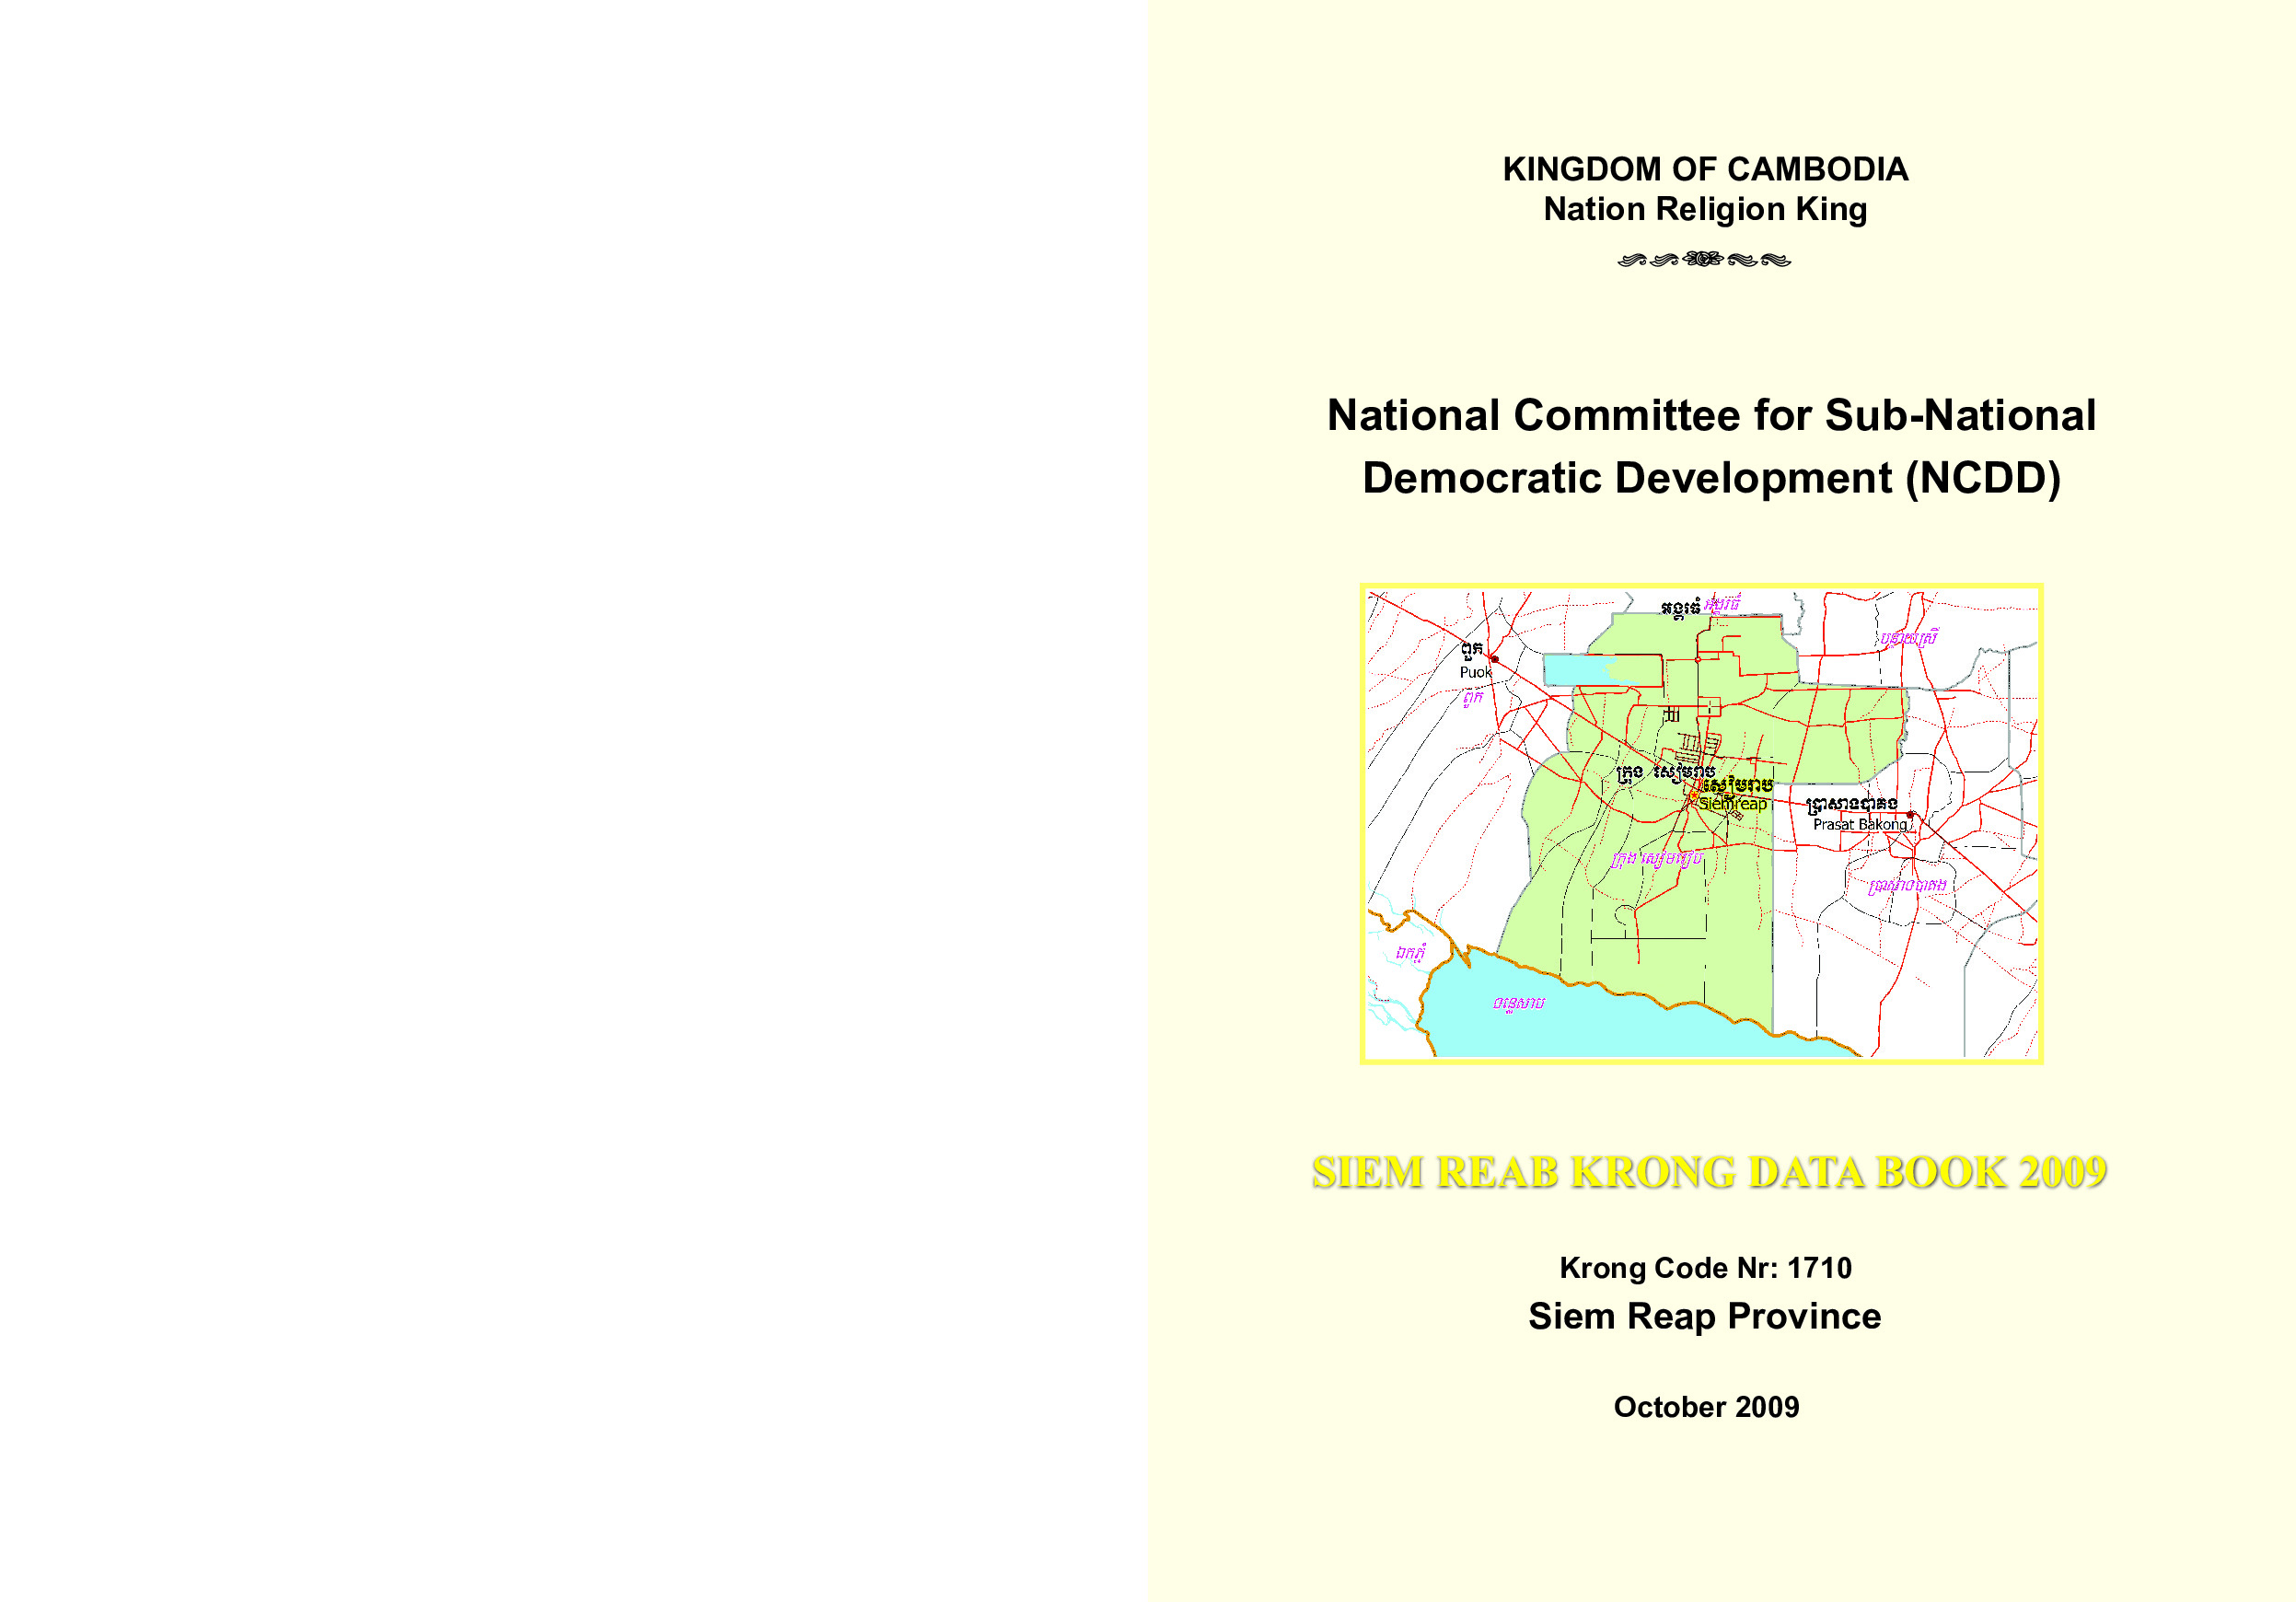
Task: Click 'SIEM REAB KRONG DATA BOOK 2009' title
Action: [x=1709, y=1172]
